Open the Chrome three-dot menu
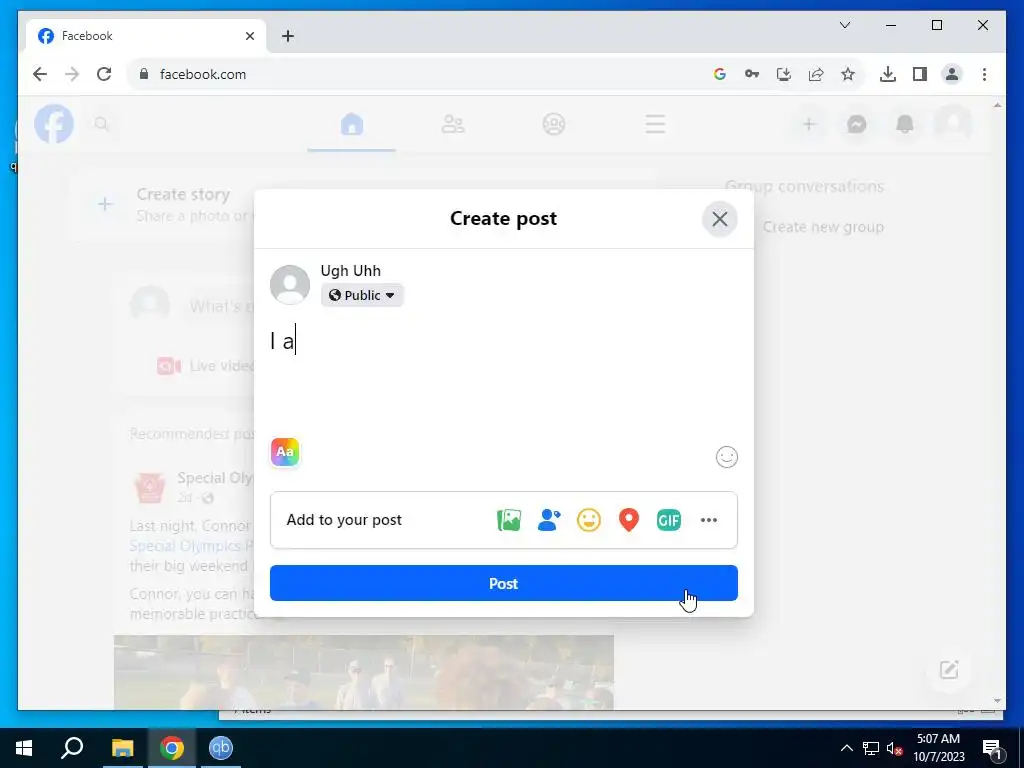Image resolution: width=1024 pixels, height=768 pixels. (984, 74)
